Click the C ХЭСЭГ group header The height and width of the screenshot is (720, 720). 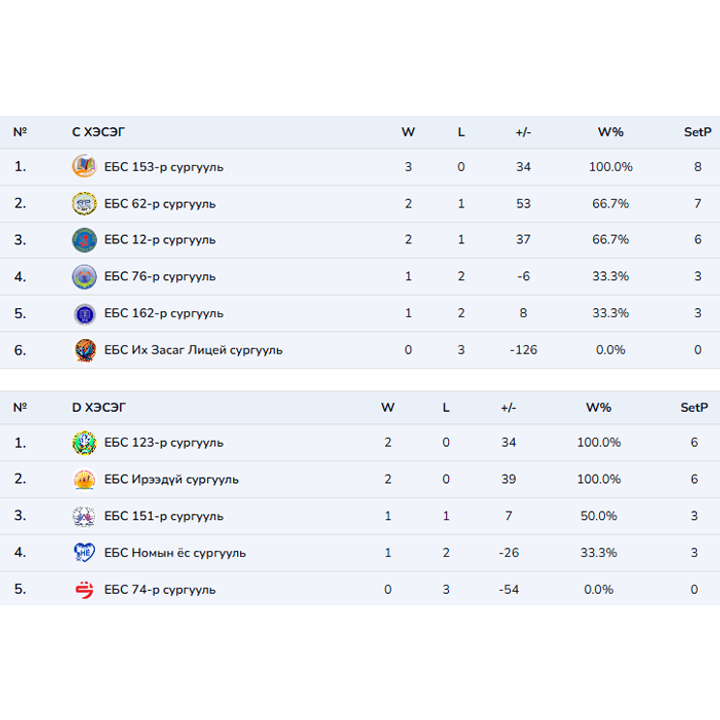(x=99, y=132)
